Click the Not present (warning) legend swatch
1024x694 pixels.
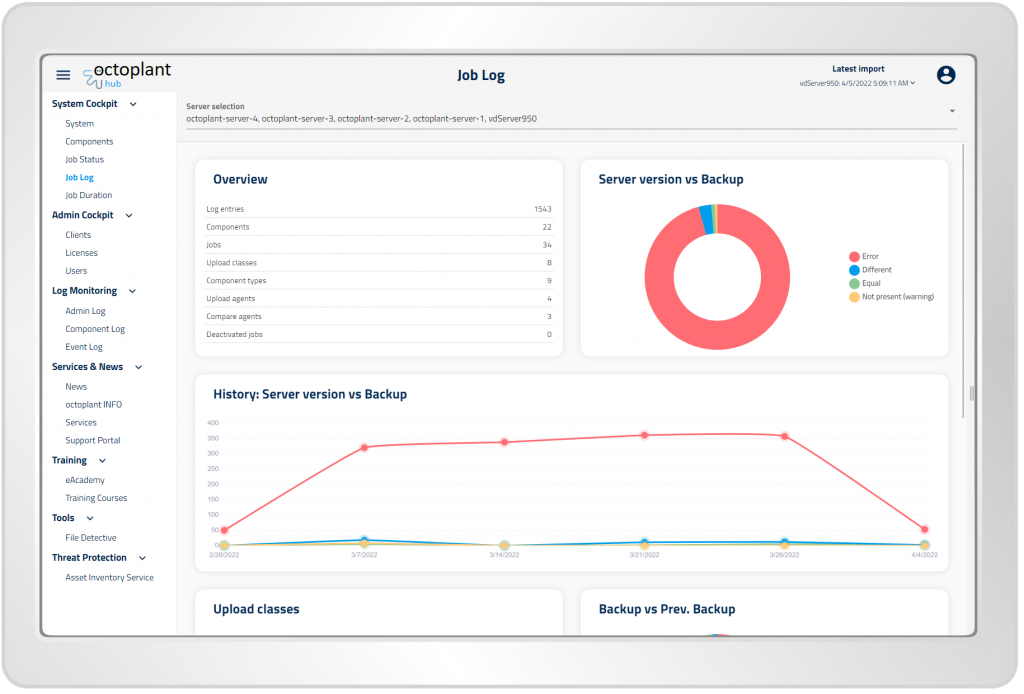point(854,297)
